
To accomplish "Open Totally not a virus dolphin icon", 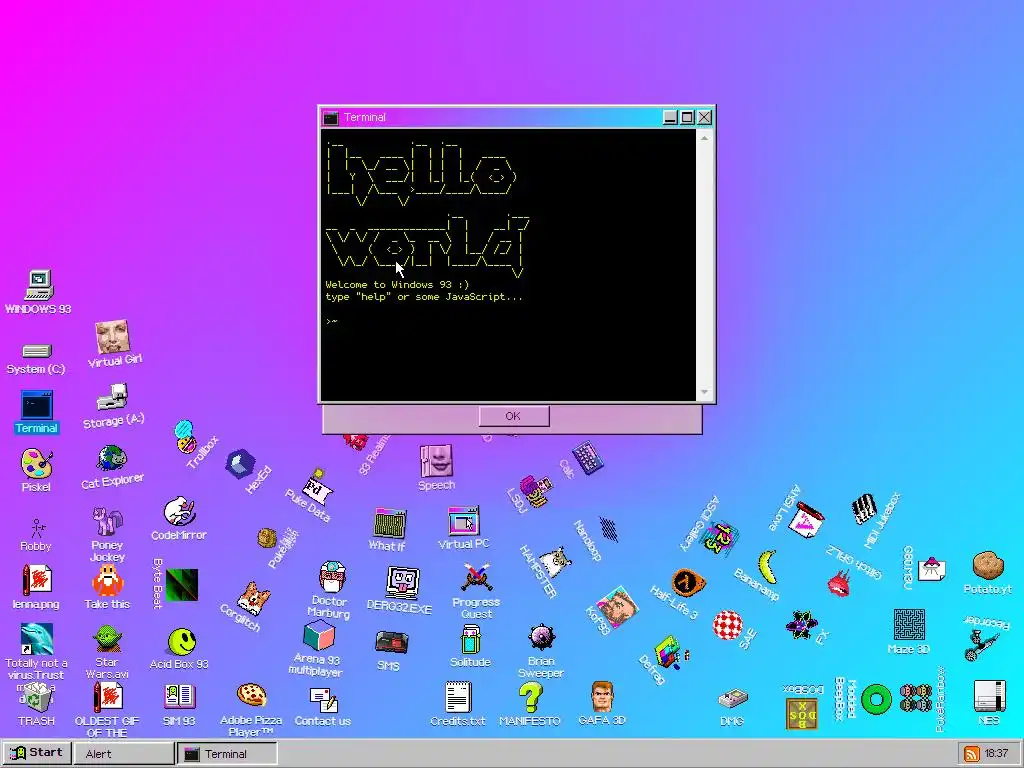I will (x=37, y=639).
